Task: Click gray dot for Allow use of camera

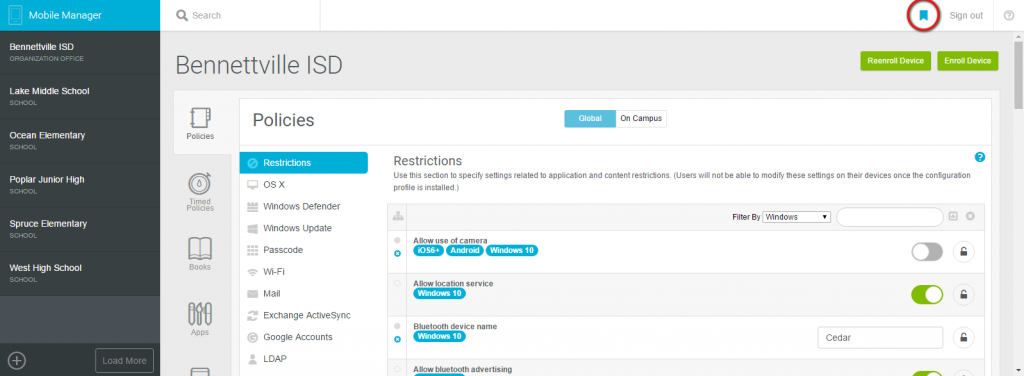Action: tap(398, 240)
